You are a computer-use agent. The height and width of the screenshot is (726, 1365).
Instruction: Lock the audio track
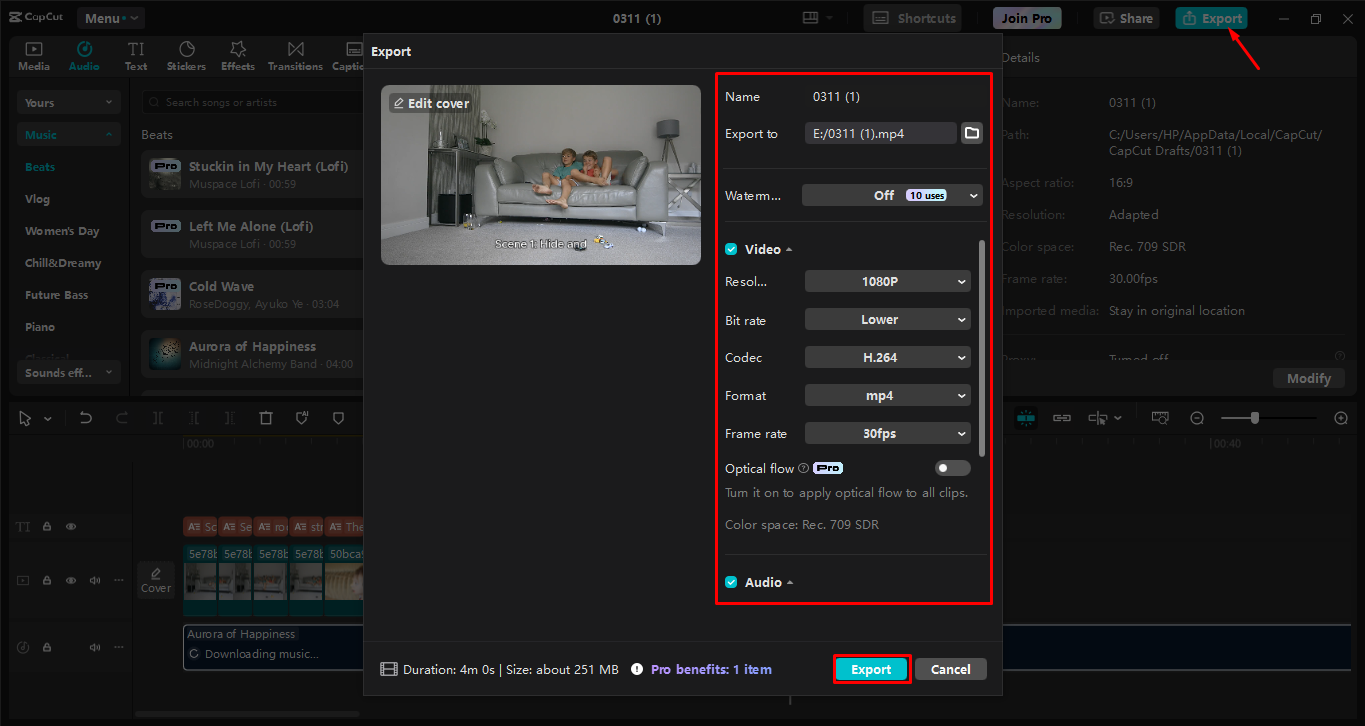point(47,647)
